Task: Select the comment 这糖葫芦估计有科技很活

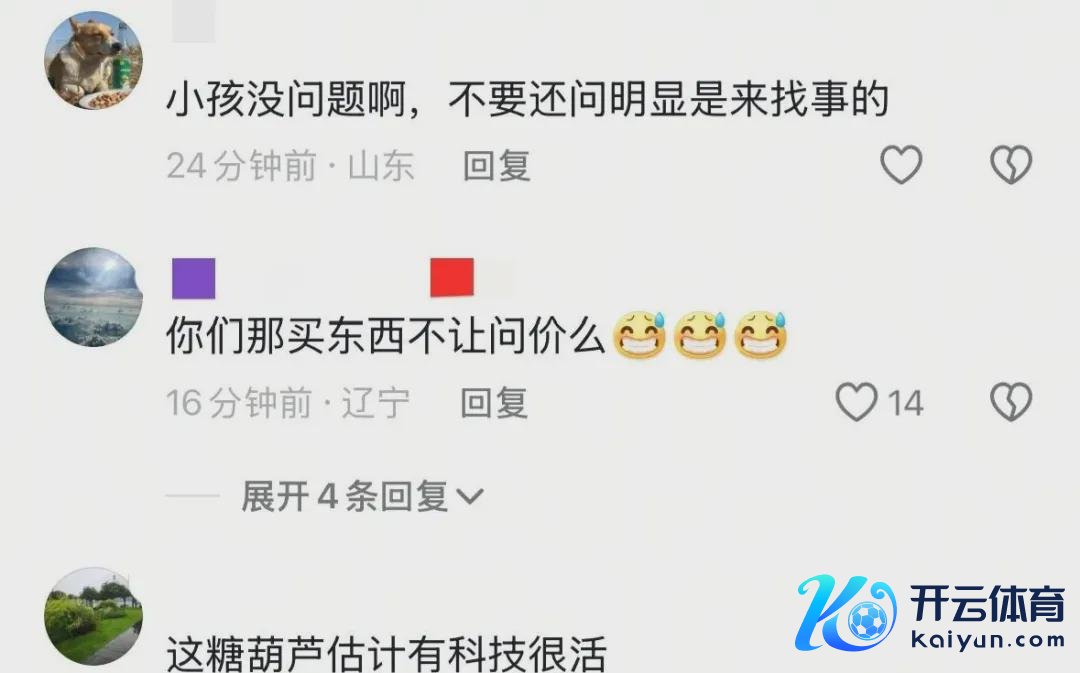Action: pos(386,653)
